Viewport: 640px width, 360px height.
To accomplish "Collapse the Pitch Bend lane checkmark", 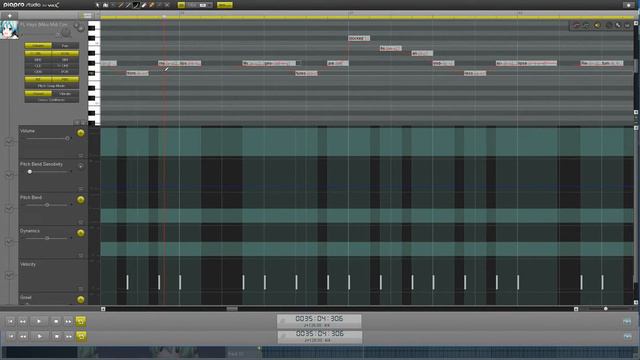I will [9, 209].
